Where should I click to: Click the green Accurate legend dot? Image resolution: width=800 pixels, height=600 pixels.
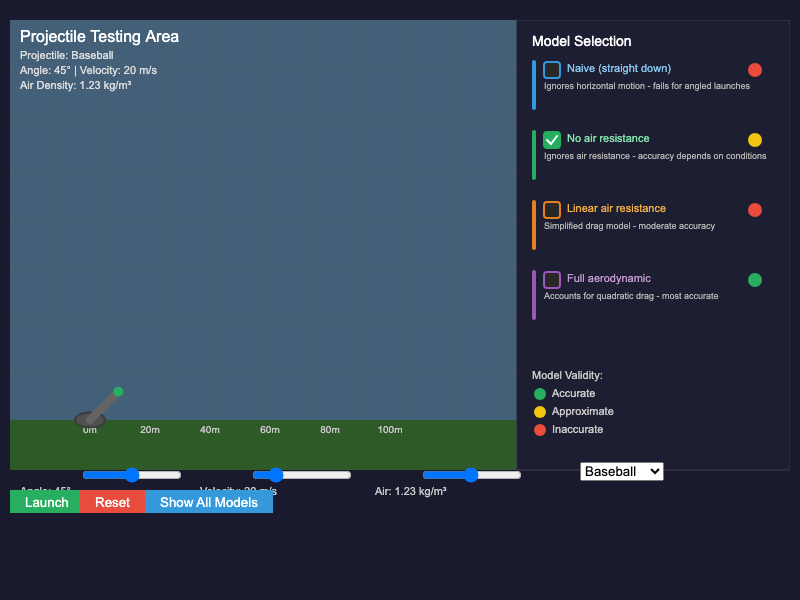click(540, 394)
